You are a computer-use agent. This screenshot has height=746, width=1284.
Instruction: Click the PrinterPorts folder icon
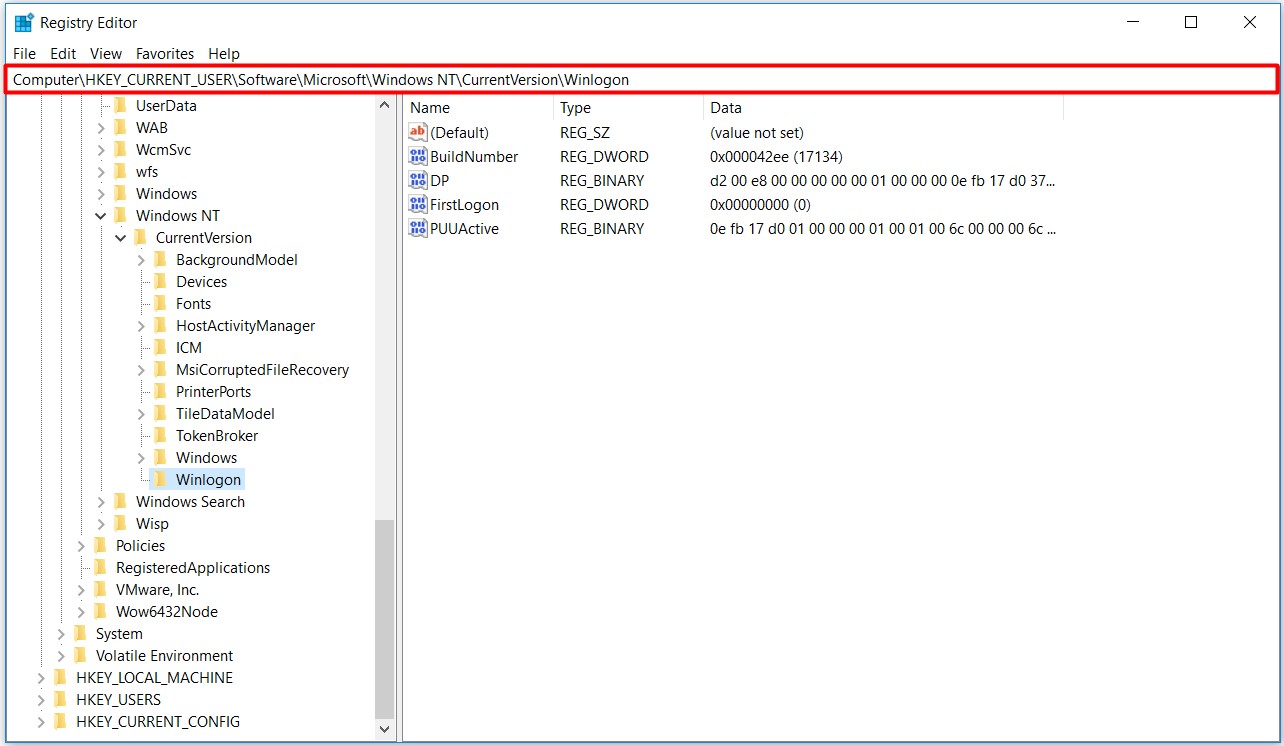160,391
